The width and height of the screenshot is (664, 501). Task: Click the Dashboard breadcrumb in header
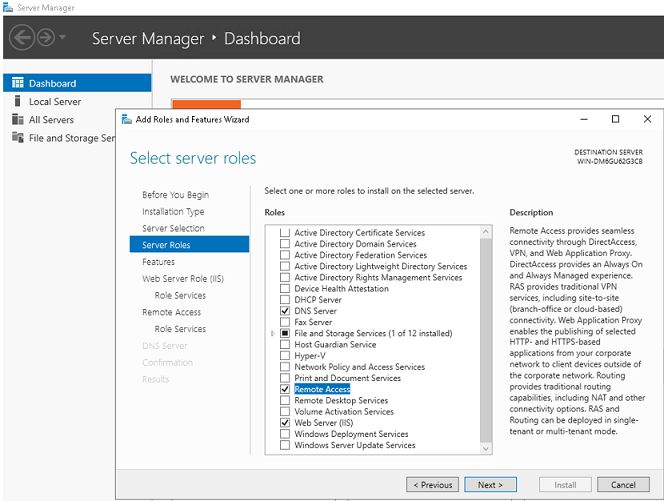tap(262, 39)
